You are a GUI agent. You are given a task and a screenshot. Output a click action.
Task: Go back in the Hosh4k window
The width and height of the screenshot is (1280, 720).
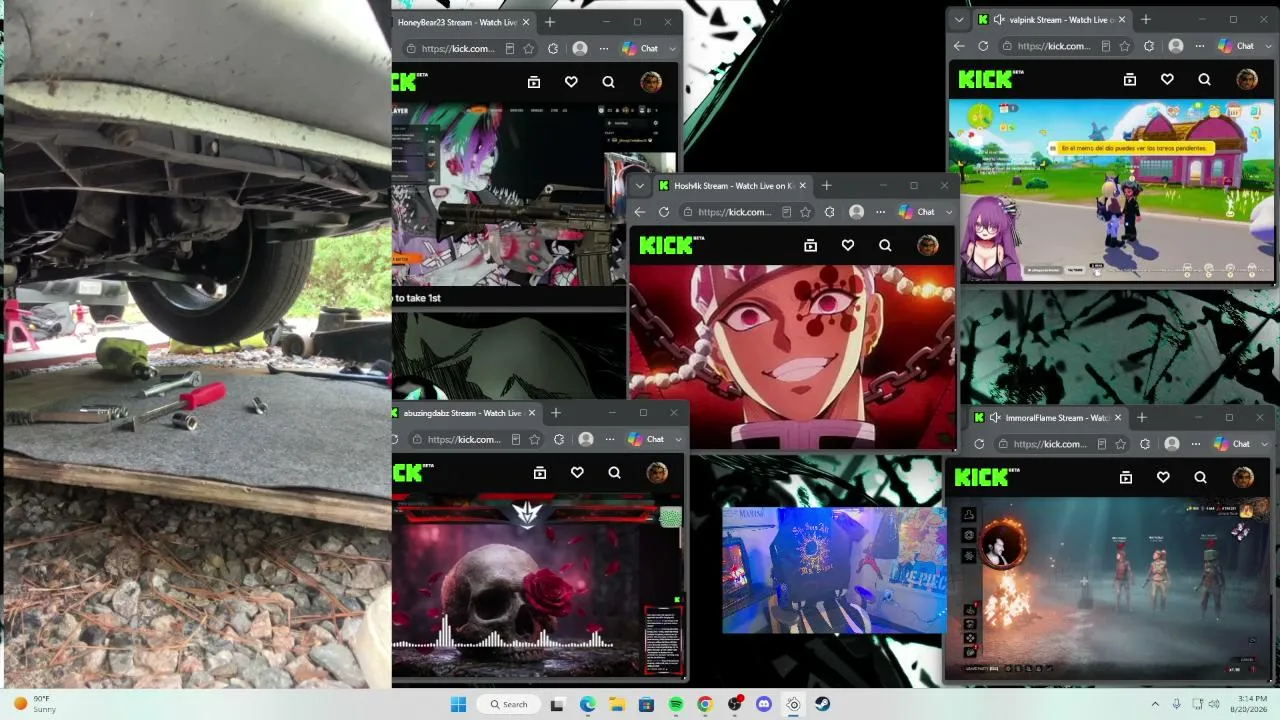point(640,212)
